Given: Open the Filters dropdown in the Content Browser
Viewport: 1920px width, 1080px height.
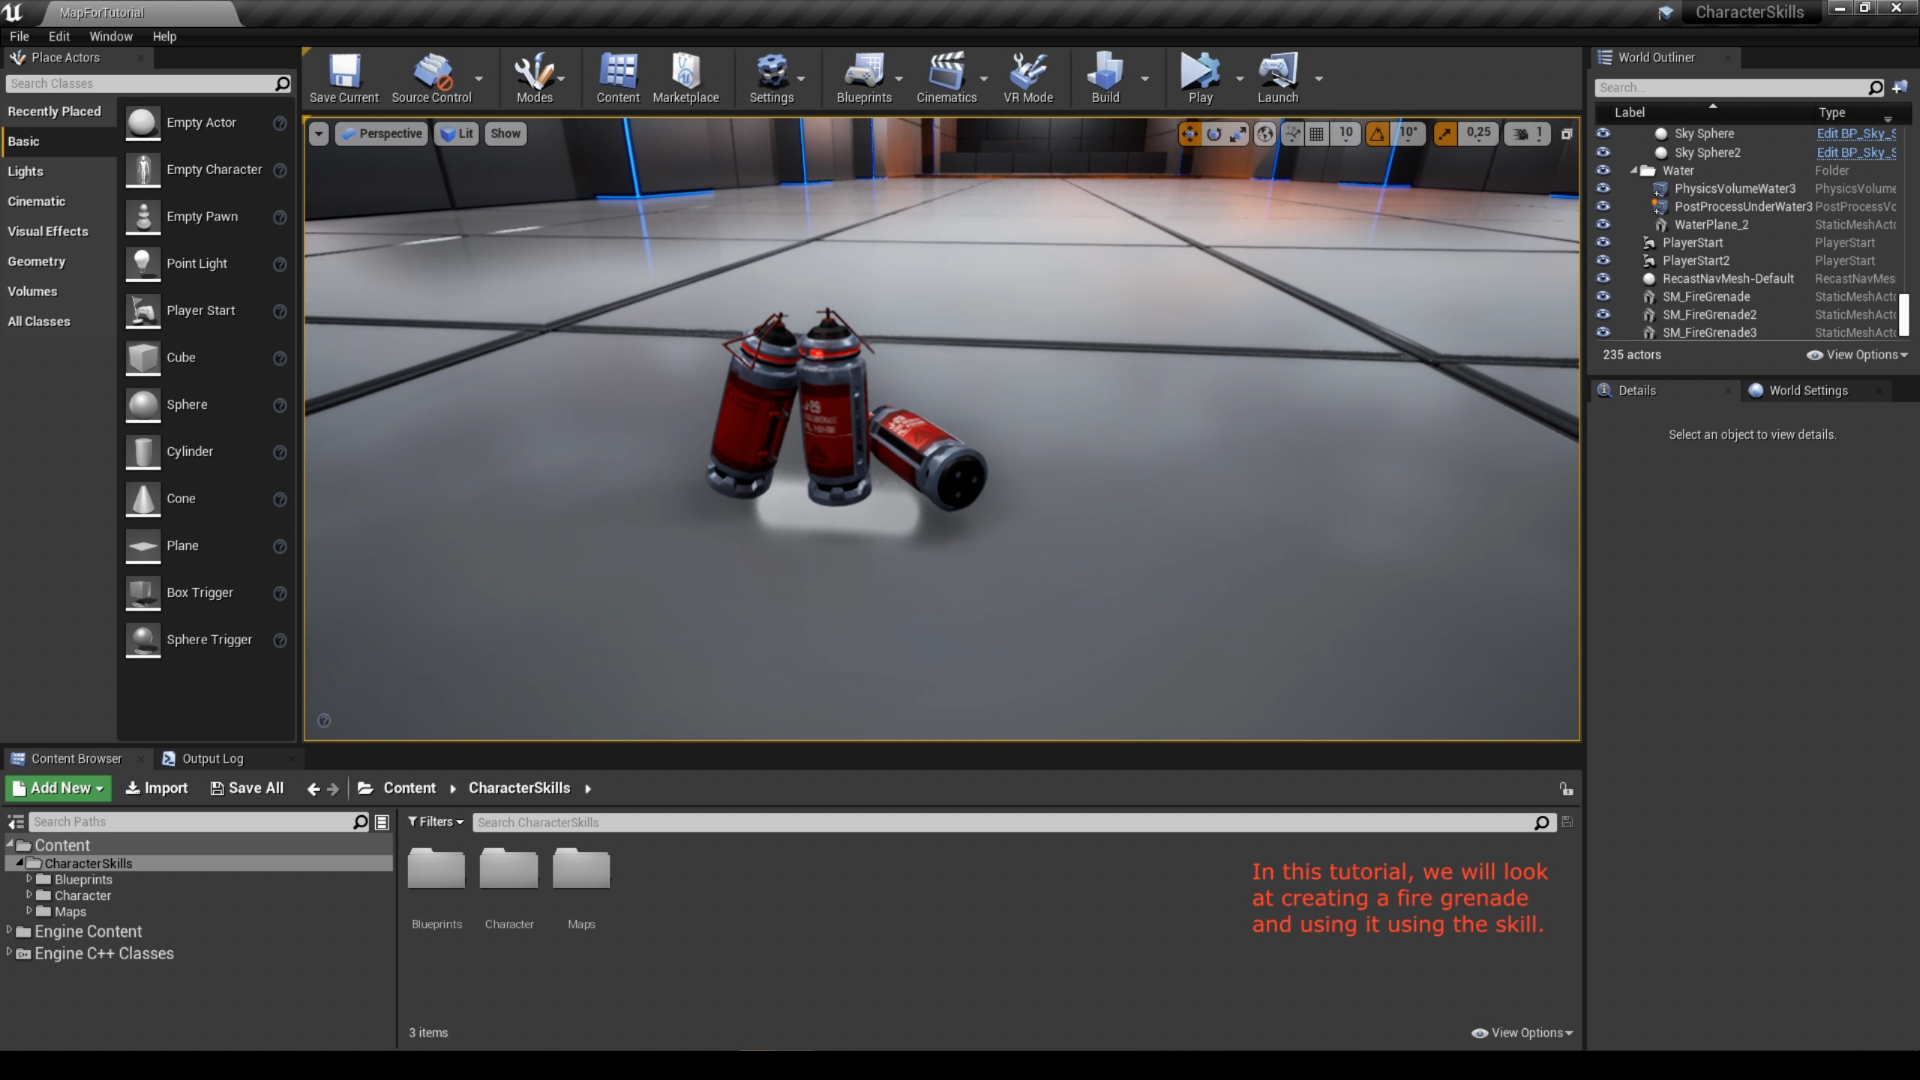Looking at the screenshot, I should pyautogui.click(x=436, y=822).
